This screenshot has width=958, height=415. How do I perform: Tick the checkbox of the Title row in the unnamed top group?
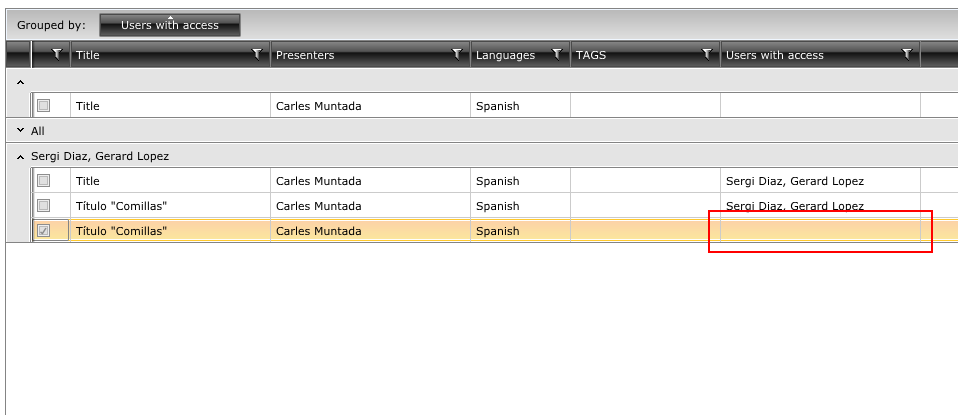(x=43, y=105)
